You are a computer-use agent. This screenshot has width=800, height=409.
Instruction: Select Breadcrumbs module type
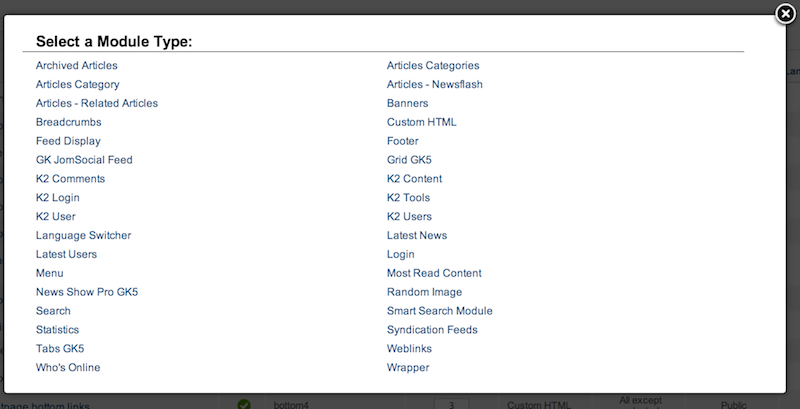68,122
